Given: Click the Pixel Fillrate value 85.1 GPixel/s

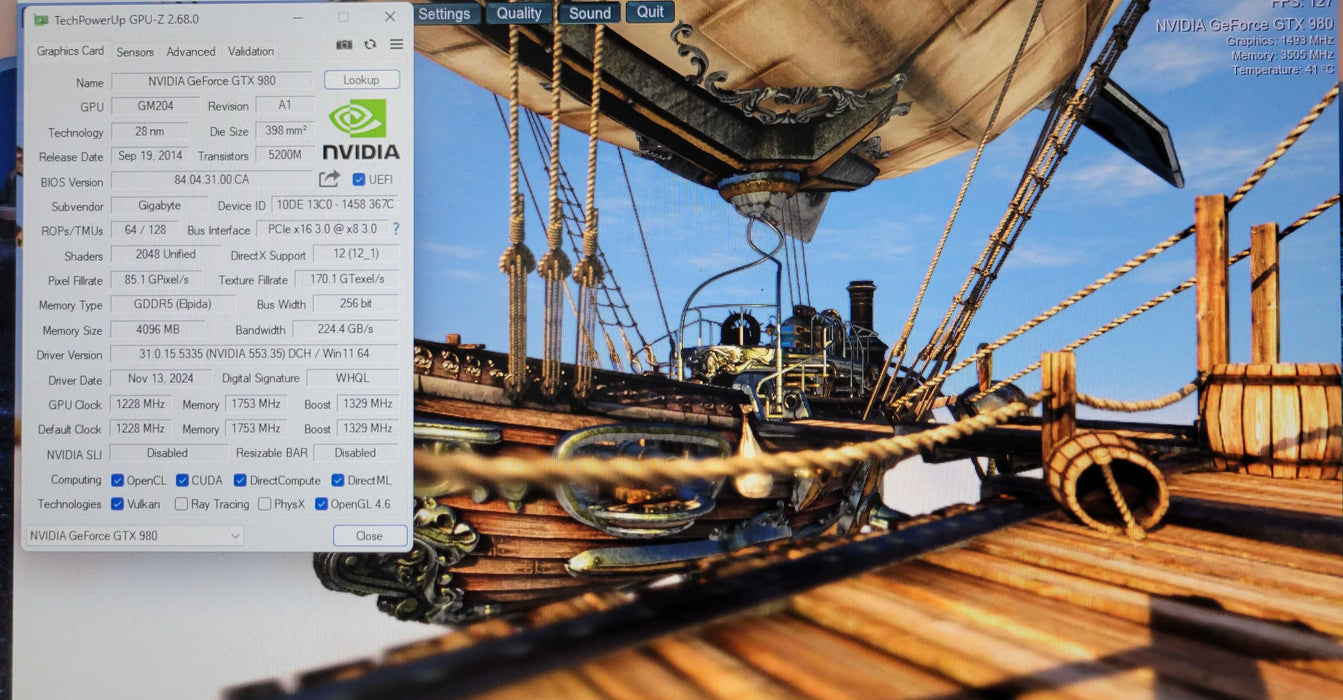Looking at the screenshot, I should pyautogui.click(x=156, y=280).
